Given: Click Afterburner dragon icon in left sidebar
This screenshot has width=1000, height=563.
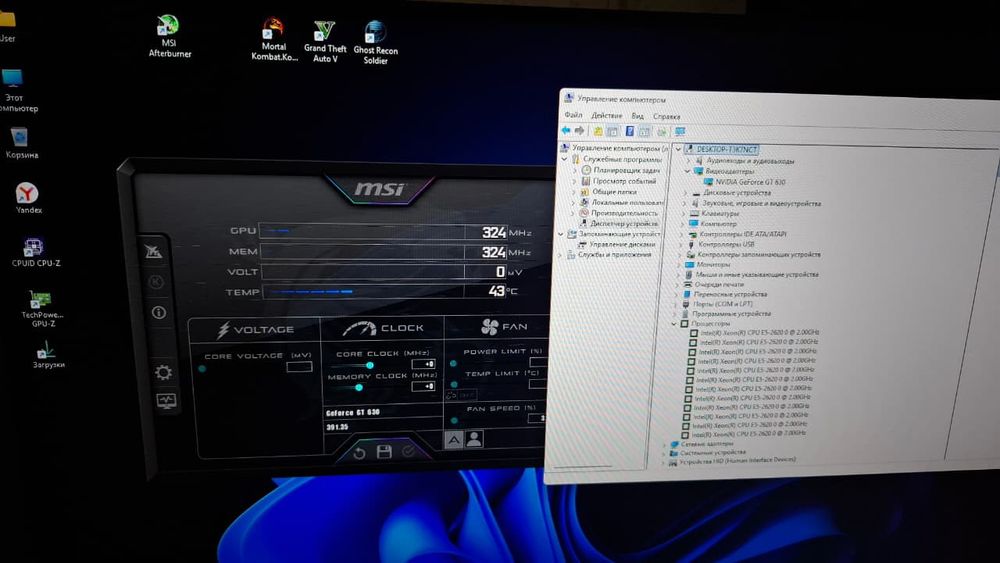Looking at the screenshot, I should pyautogui.click(x=153, y=251).
